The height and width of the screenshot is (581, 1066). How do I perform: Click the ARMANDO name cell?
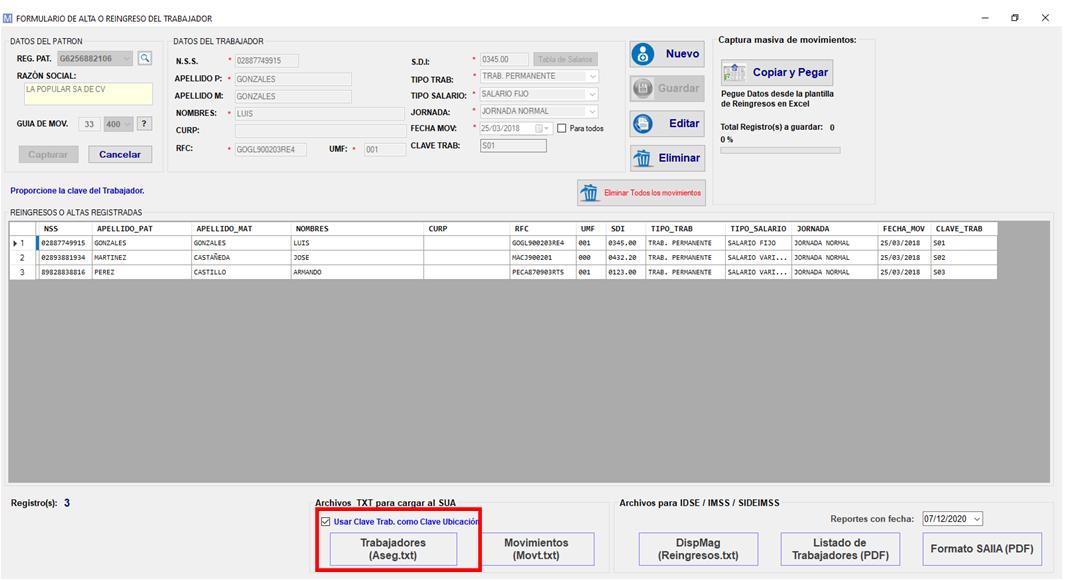tap(357, 272)
